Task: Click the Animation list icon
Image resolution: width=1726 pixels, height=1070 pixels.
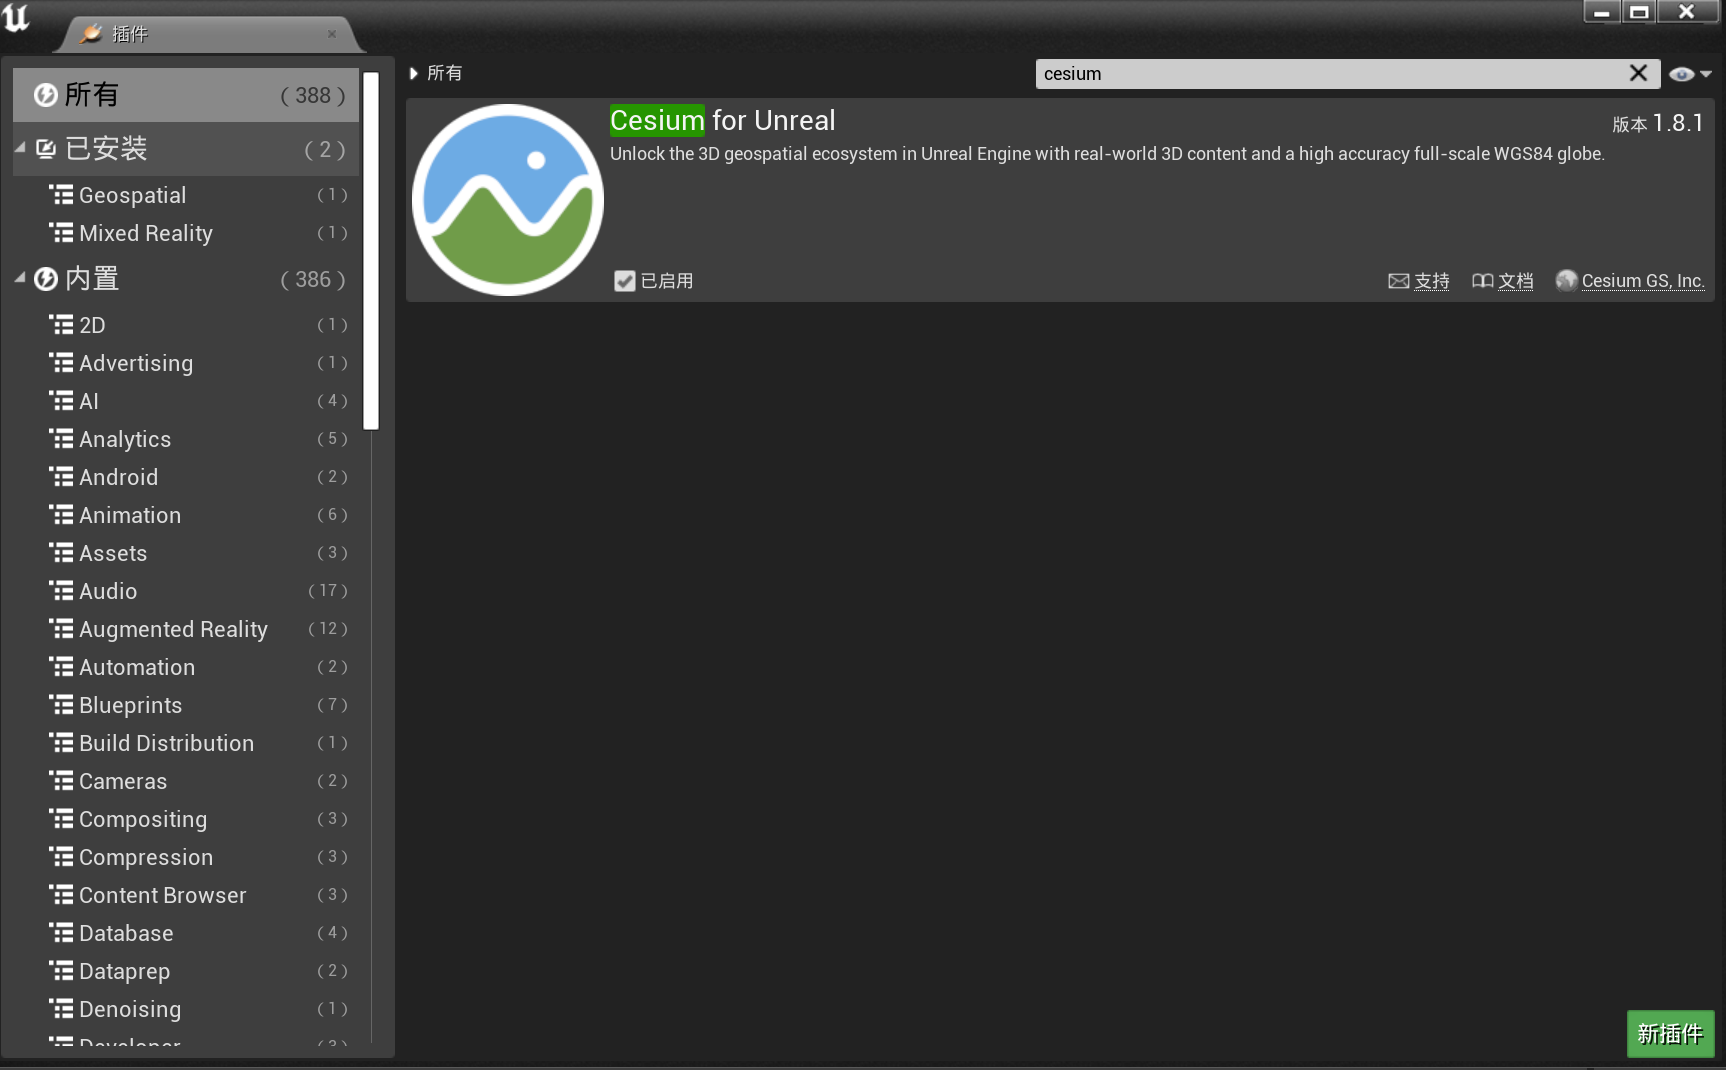Action: (x=61, y=515)
